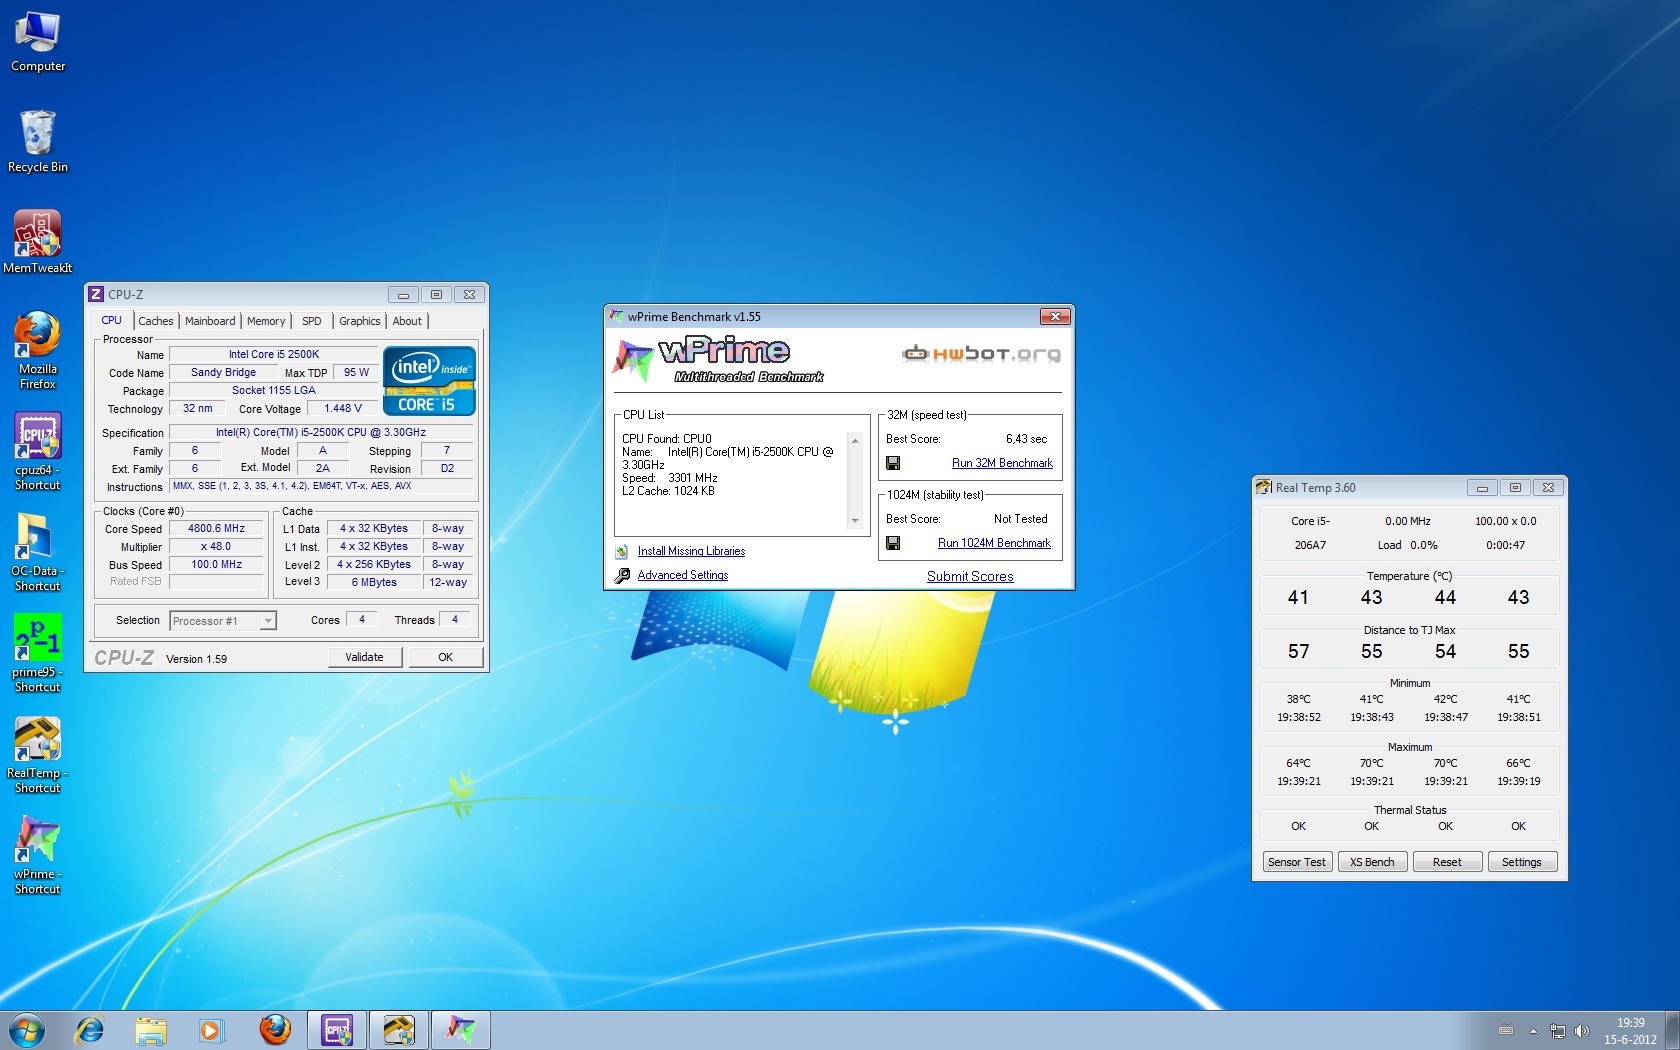
Task: Click the wrench icon for Advanced Settings
Action: tap(622, 575)
